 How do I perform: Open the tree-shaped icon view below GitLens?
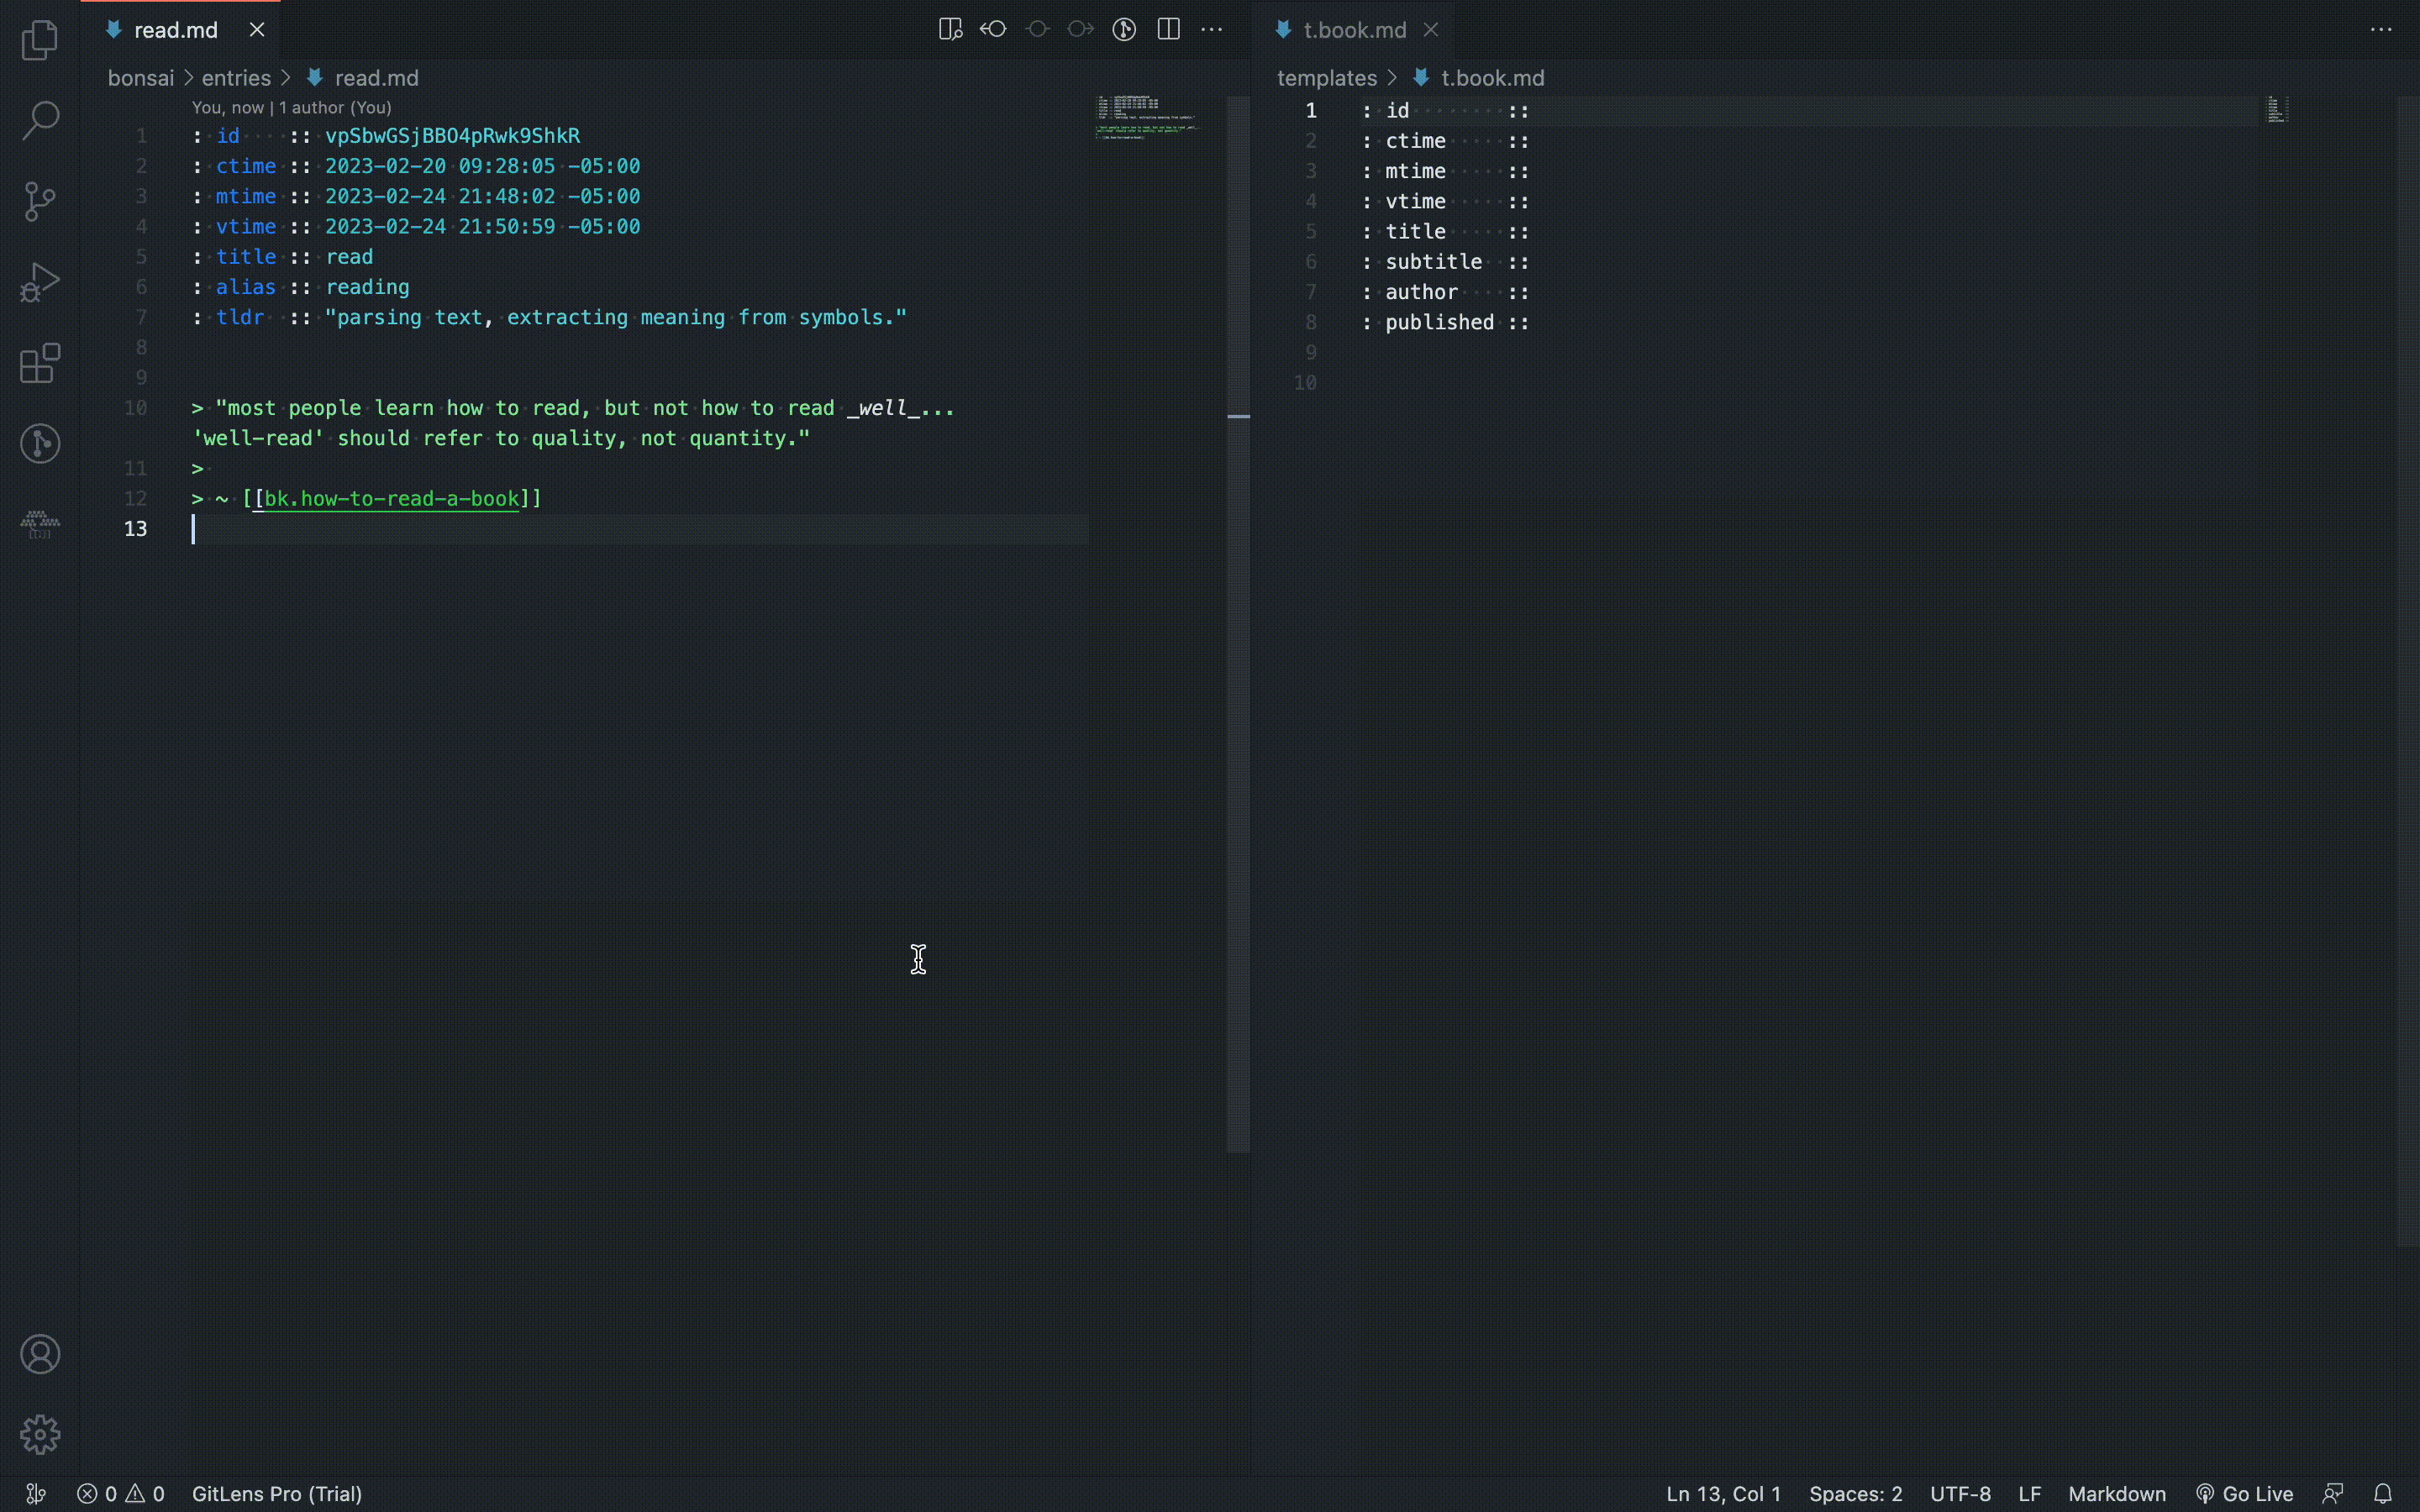point(40,523)
